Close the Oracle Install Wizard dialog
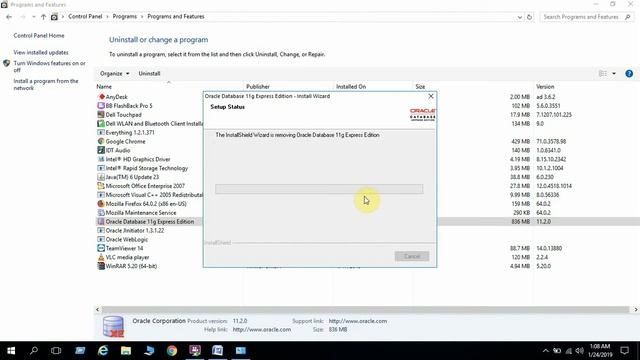 pyautogui.click(x=431, y=96)
